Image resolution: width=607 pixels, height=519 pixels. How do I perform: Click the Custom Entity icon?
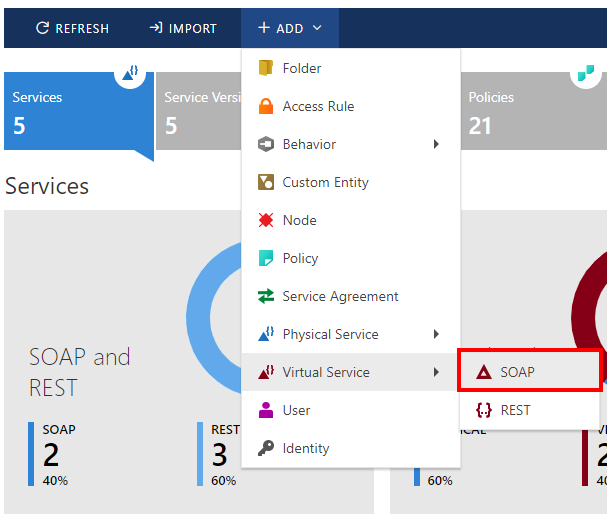pos(265,182)
